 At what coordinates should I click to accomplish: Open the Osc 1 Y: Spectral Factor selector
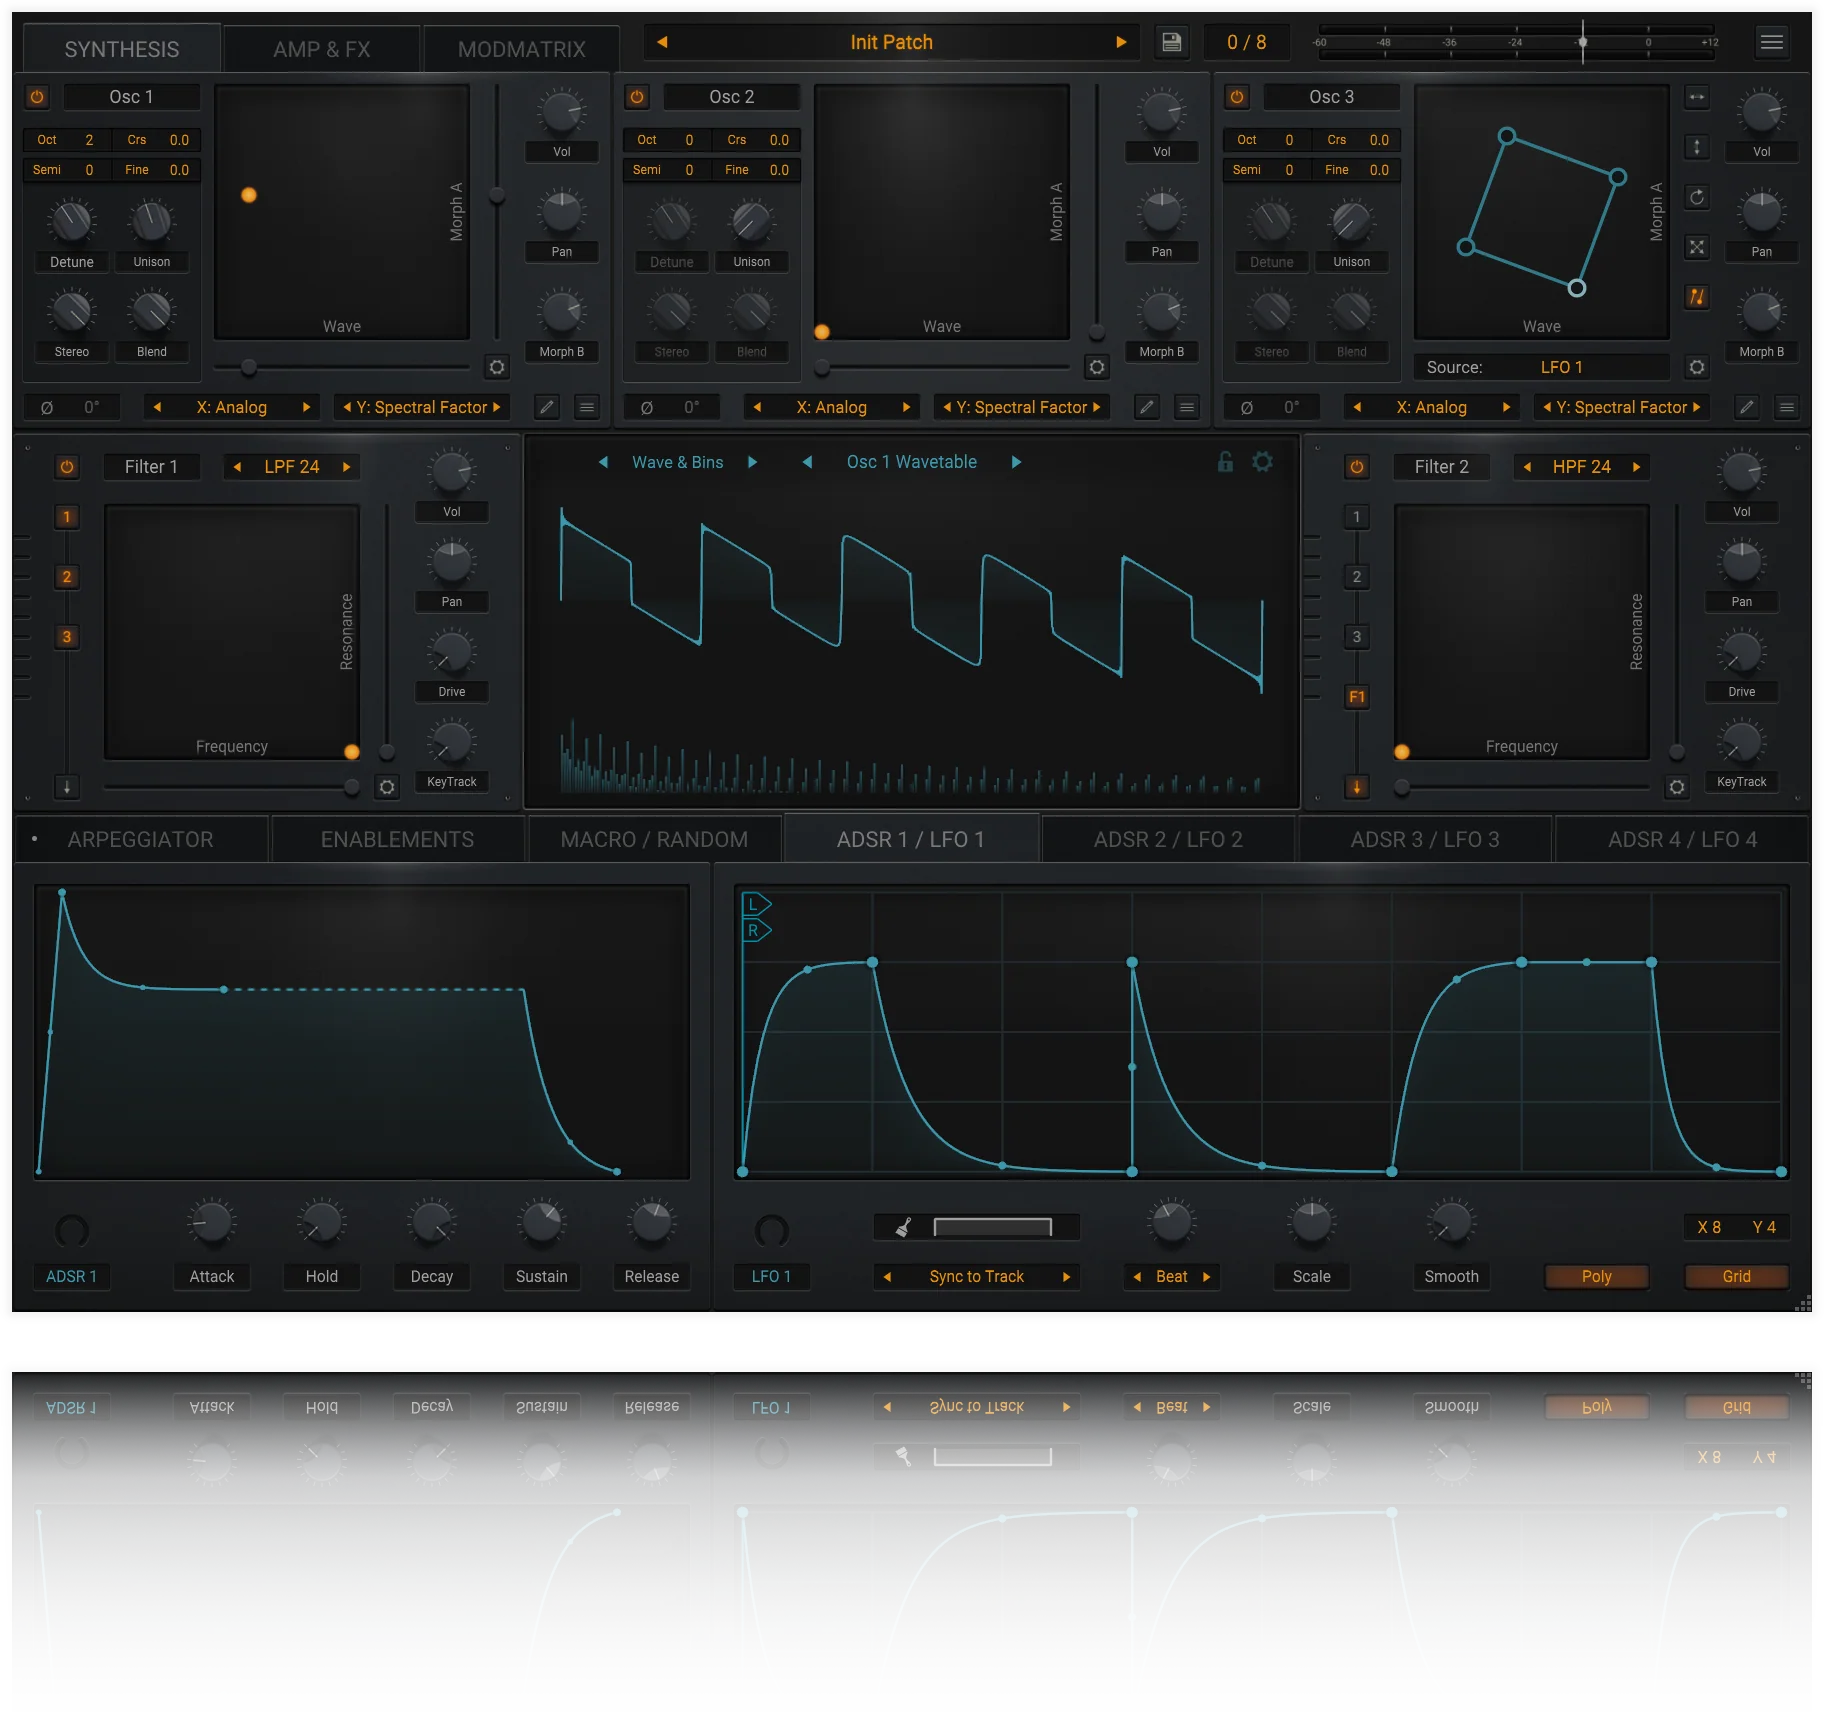click(421, 407)
